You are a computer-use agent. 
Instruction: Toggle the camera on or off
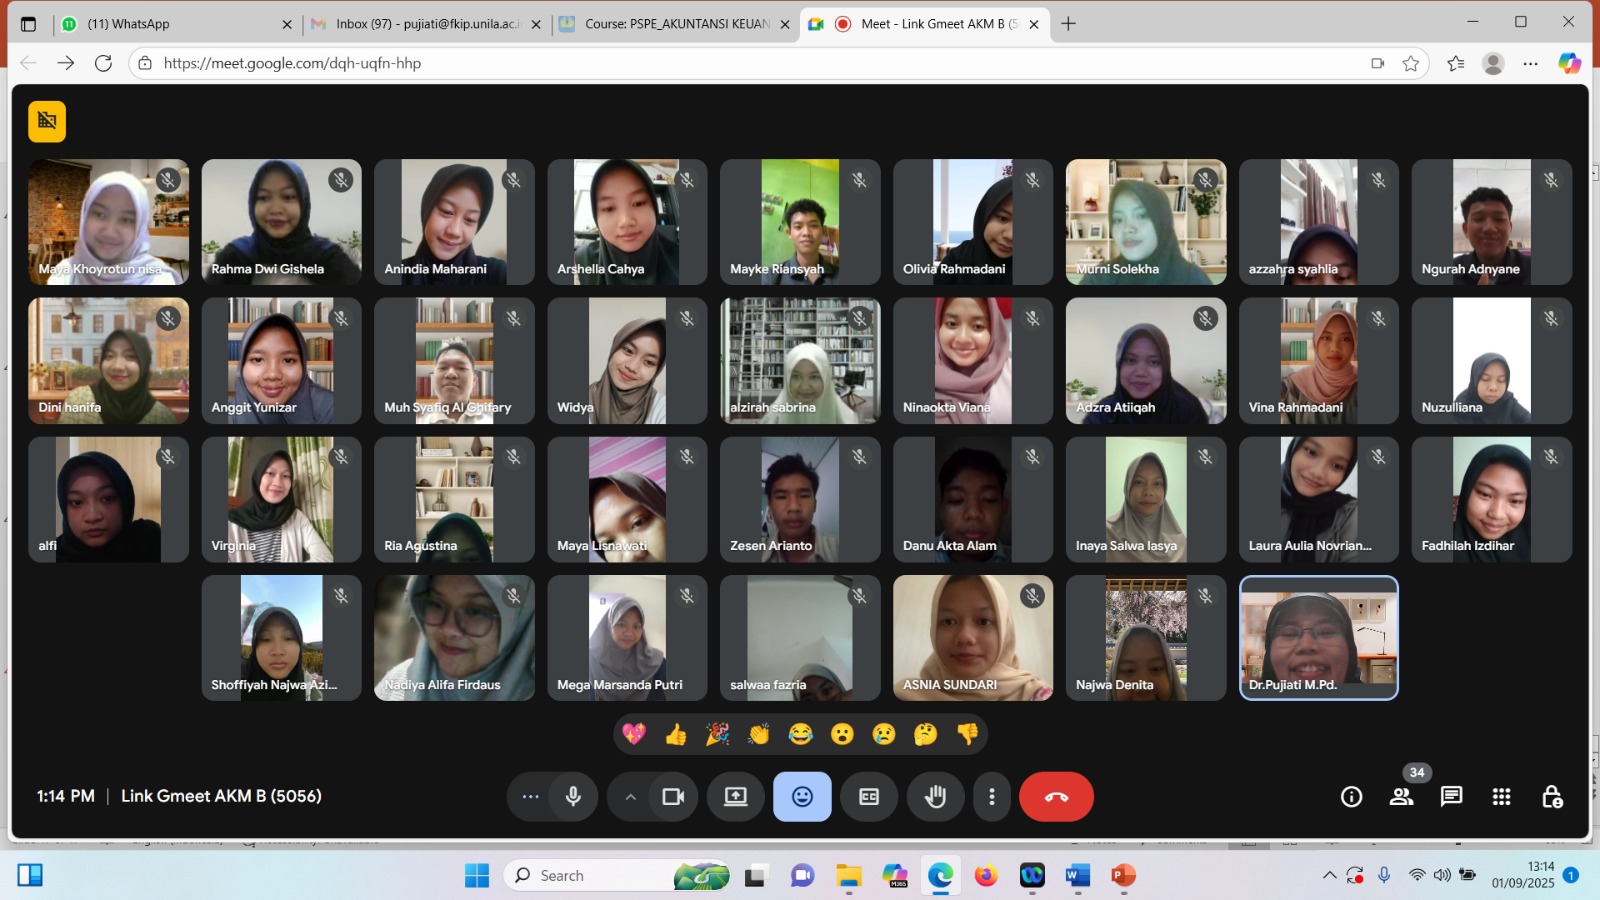(673, 797)
